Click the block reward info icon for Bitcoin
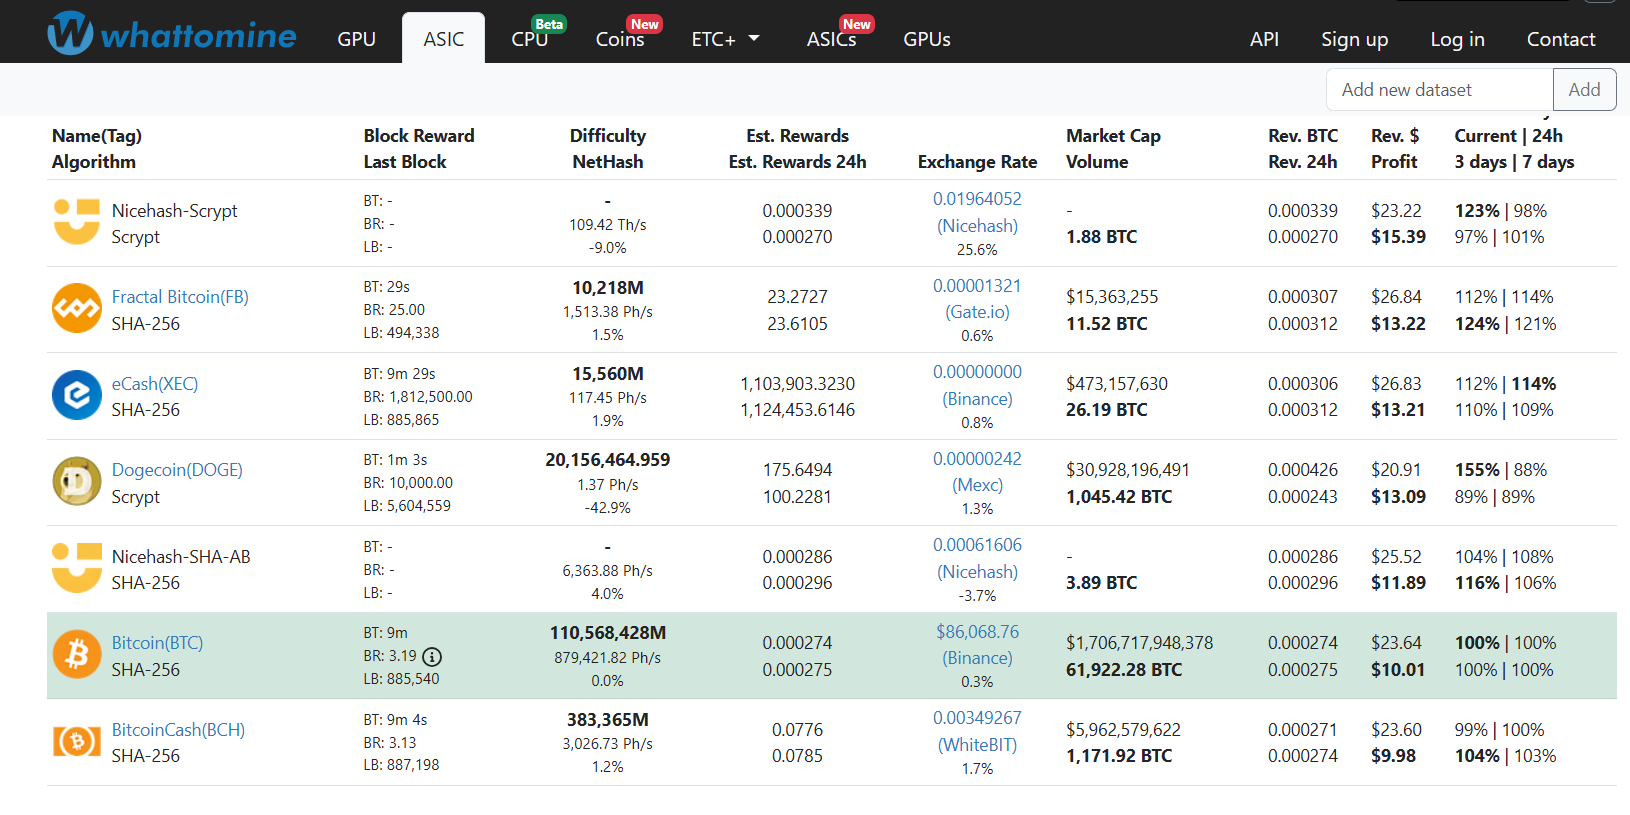This screenshot has width=1630, height=815. pos(432,657)
